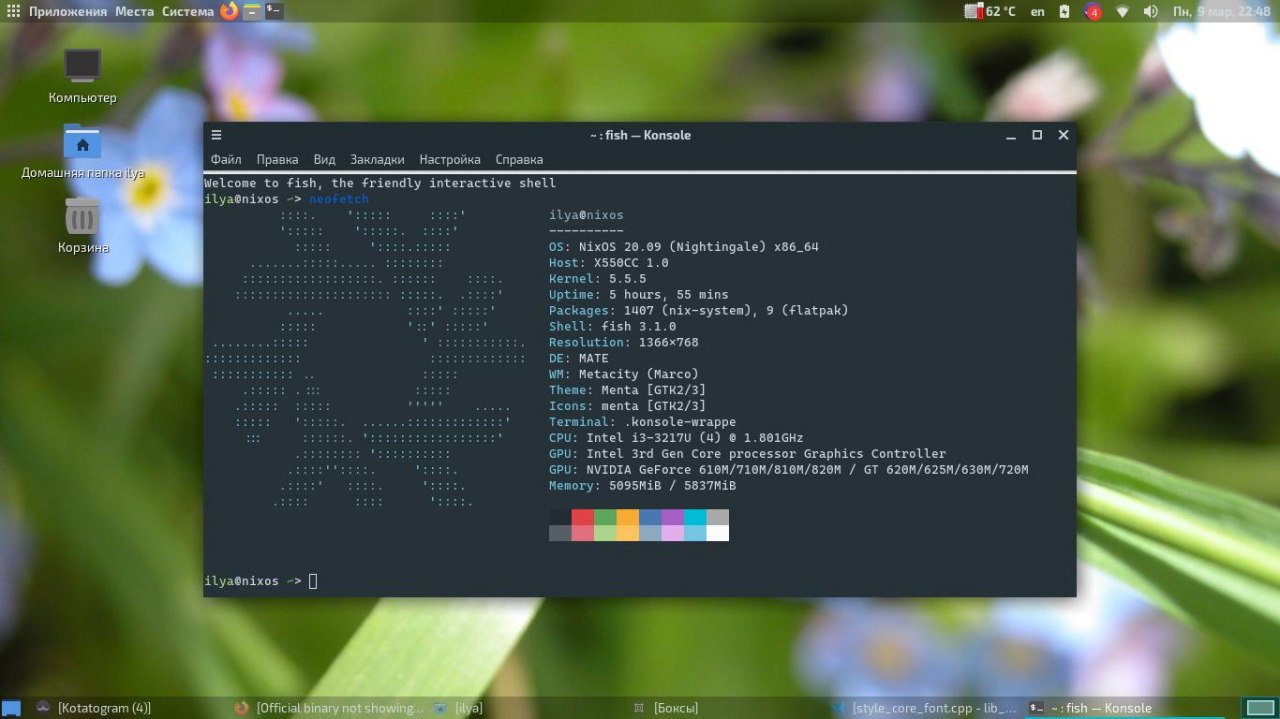The height and width of the screenshot is (719, 1280).
Task: Launch Firefox from the top panel
Action: point(229,11)
